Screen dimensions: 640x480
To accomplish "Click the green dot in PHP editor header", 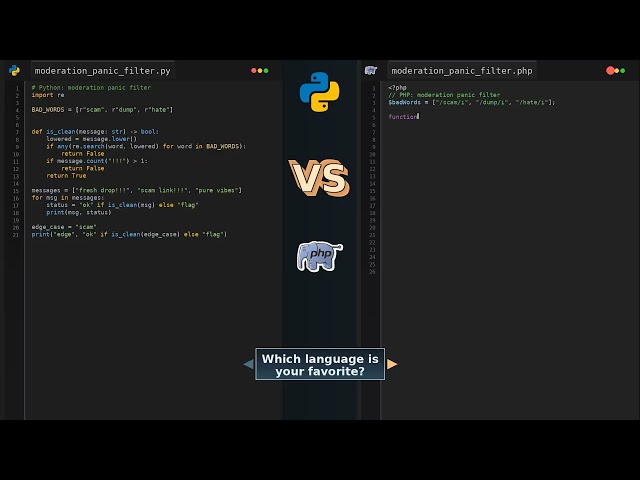I will click(x=623, y=71).
